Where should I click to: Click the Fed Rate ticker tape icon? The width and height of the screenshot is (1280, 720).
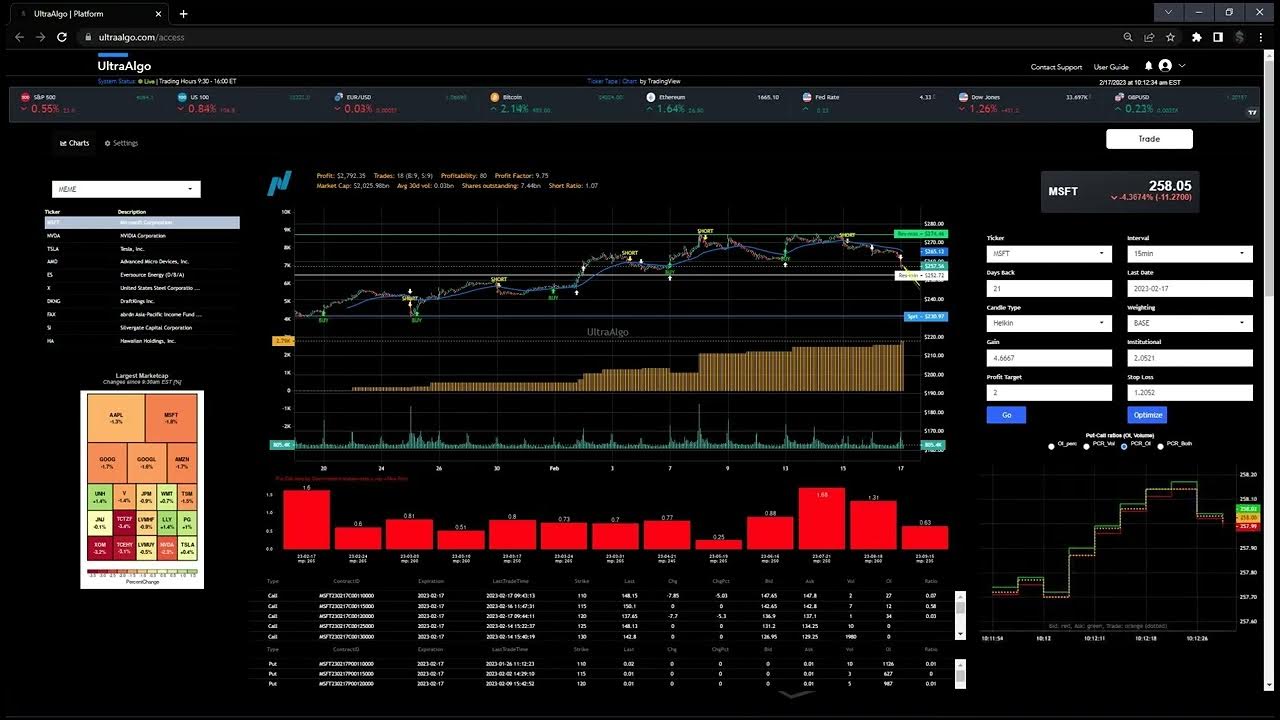[807, 97]
